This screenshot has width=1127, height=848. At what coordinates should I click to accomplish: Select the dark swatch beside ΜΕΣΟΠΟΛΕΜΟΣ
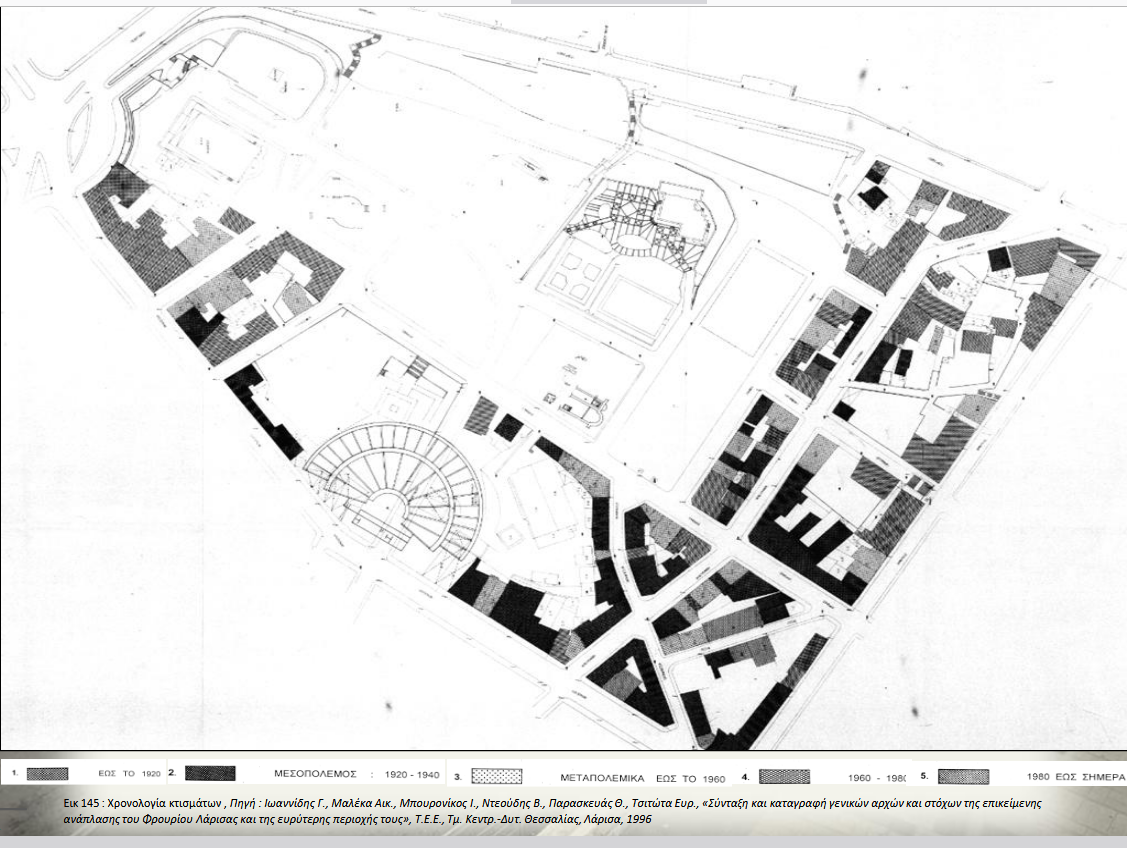(x=209, y=773)
